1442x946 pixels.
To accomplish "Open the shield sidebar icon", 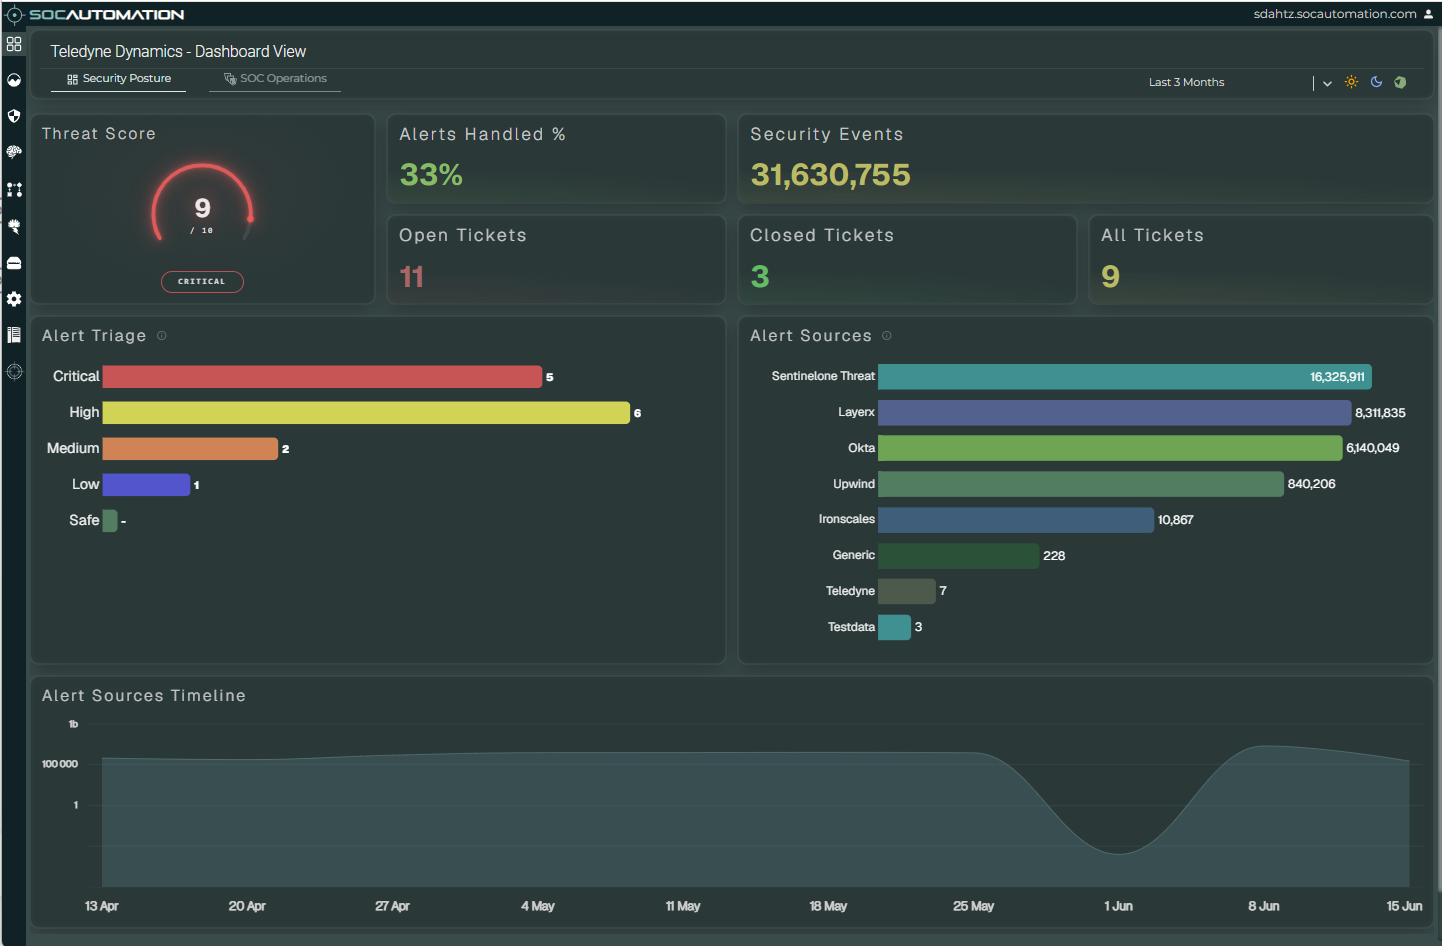I will [14, 116].
